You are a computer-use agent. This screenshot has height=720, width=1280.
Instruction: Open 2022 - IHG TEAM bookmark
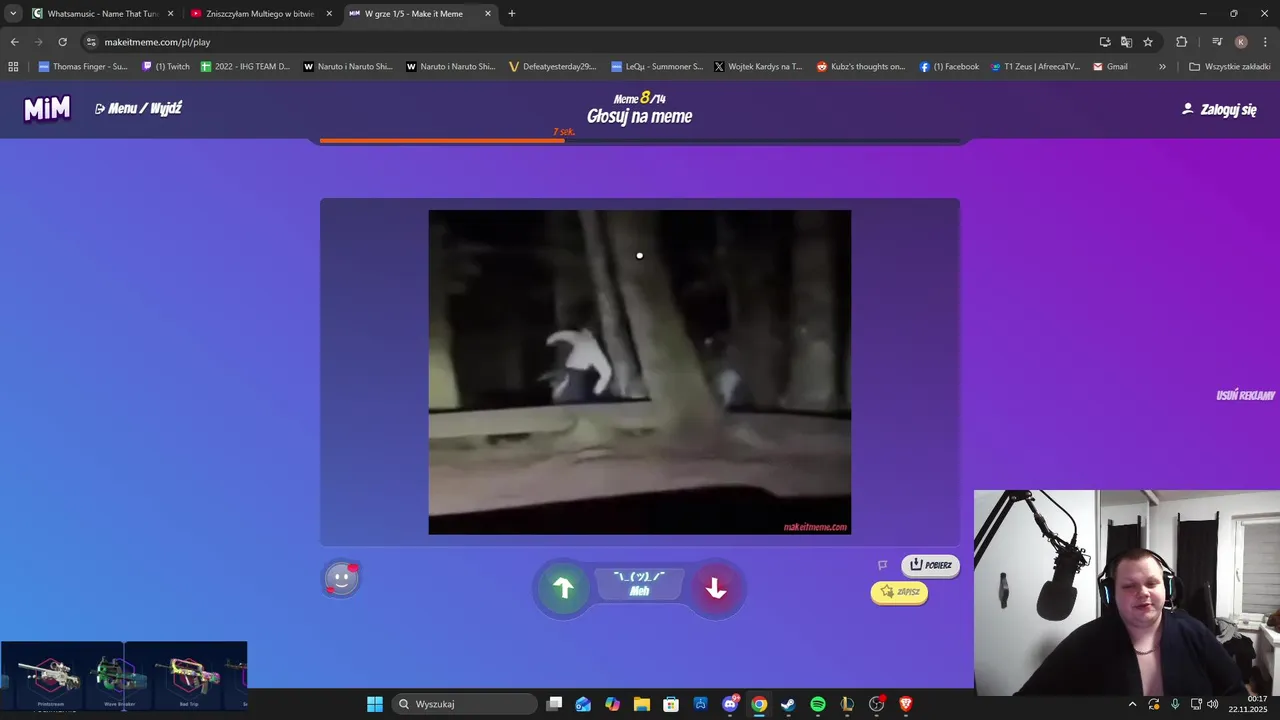point(245,67)
